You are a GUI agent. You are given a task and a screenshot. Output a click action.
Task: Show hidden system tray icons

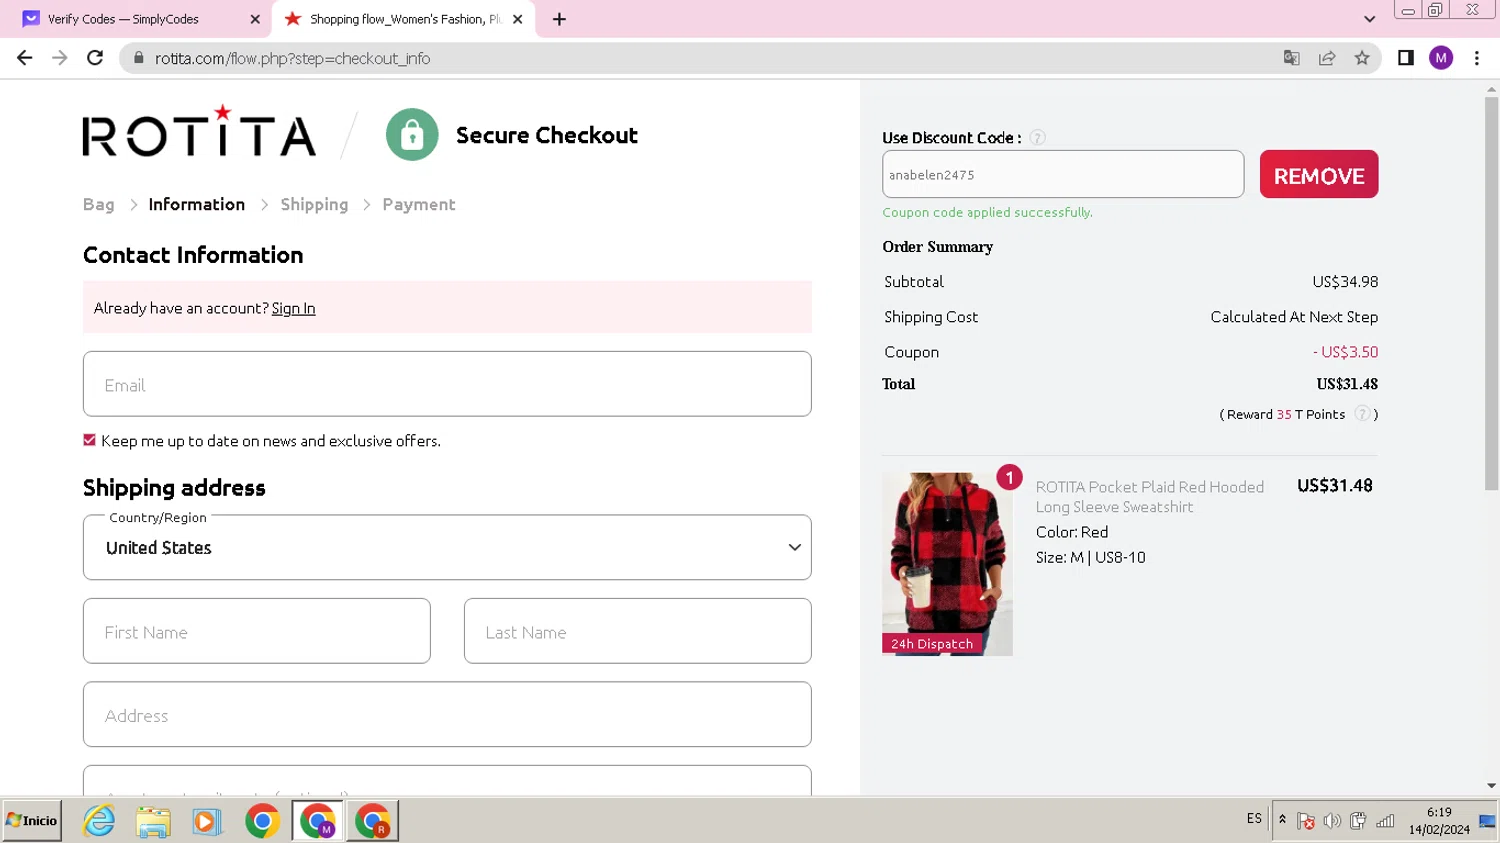tap(1282, 820)
